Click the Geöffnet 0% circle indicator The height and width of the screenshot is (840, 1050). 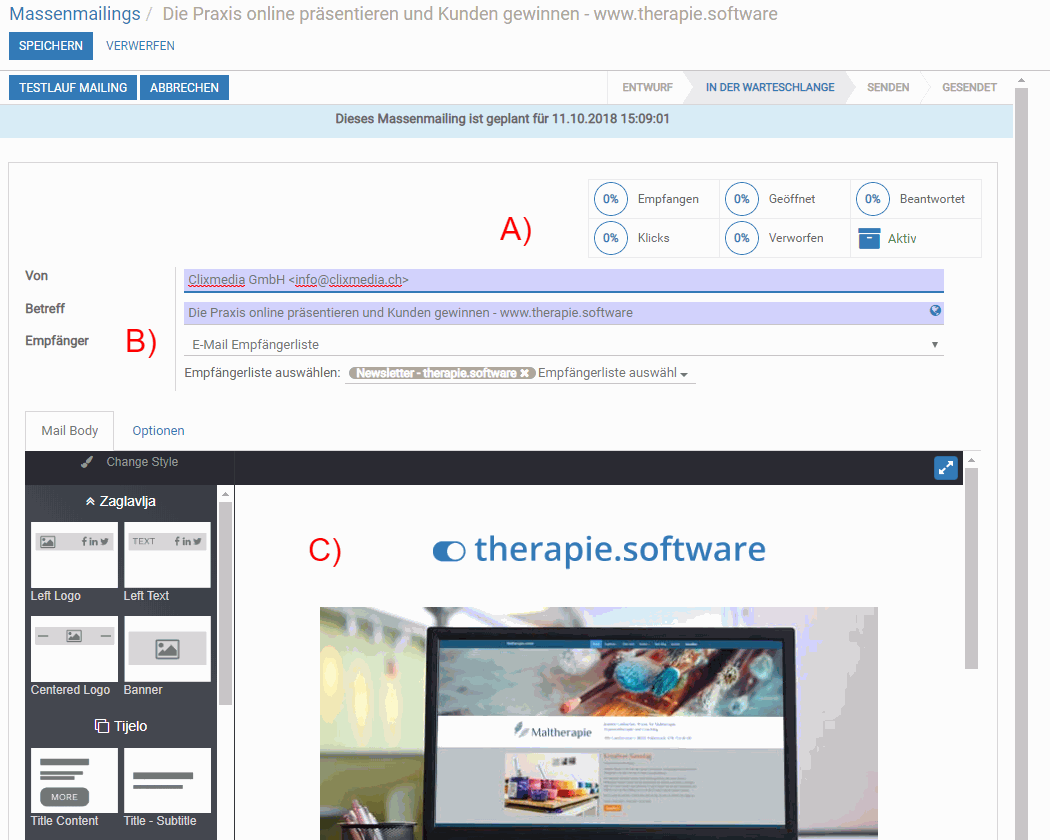click(741, 199)
